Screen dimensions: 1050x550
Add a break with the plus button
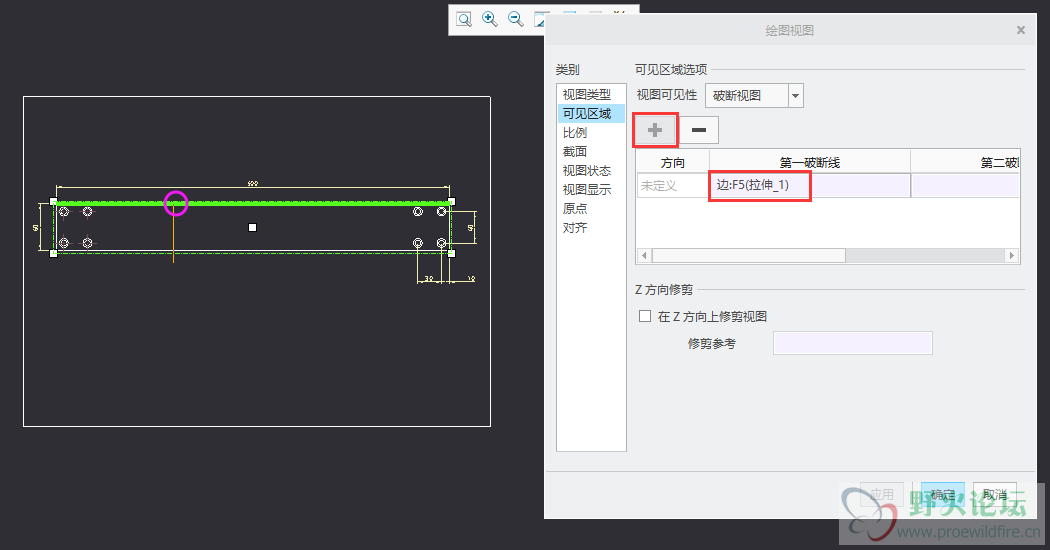click(x=655, y=130)
